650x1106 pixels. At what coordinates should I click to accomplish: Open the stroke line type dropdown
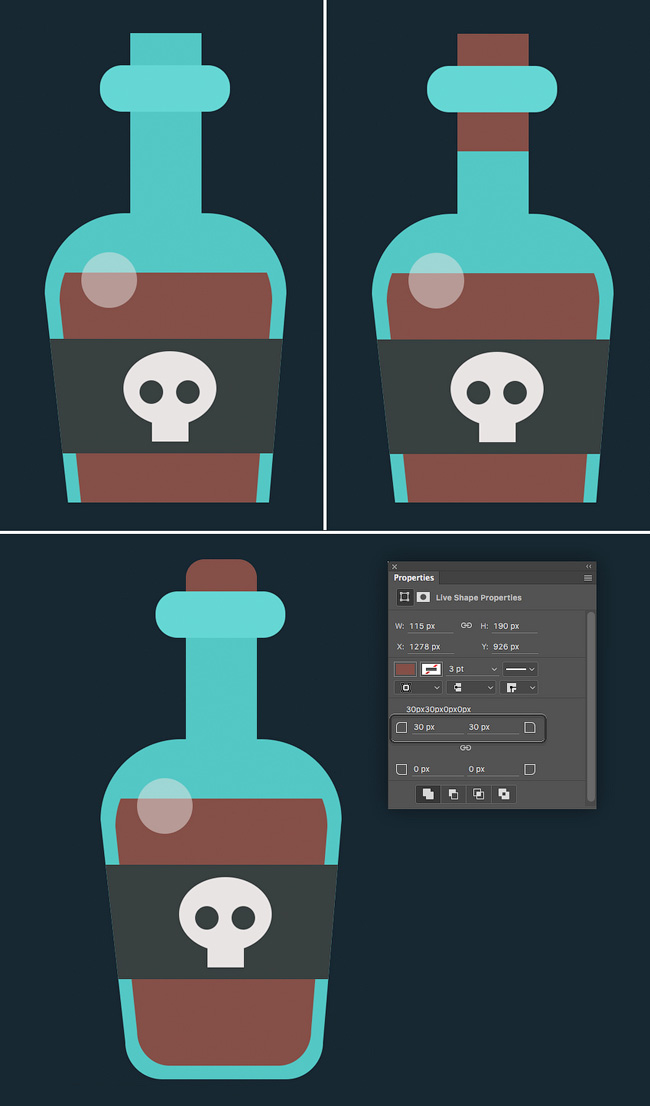click(x=520, y=669)
